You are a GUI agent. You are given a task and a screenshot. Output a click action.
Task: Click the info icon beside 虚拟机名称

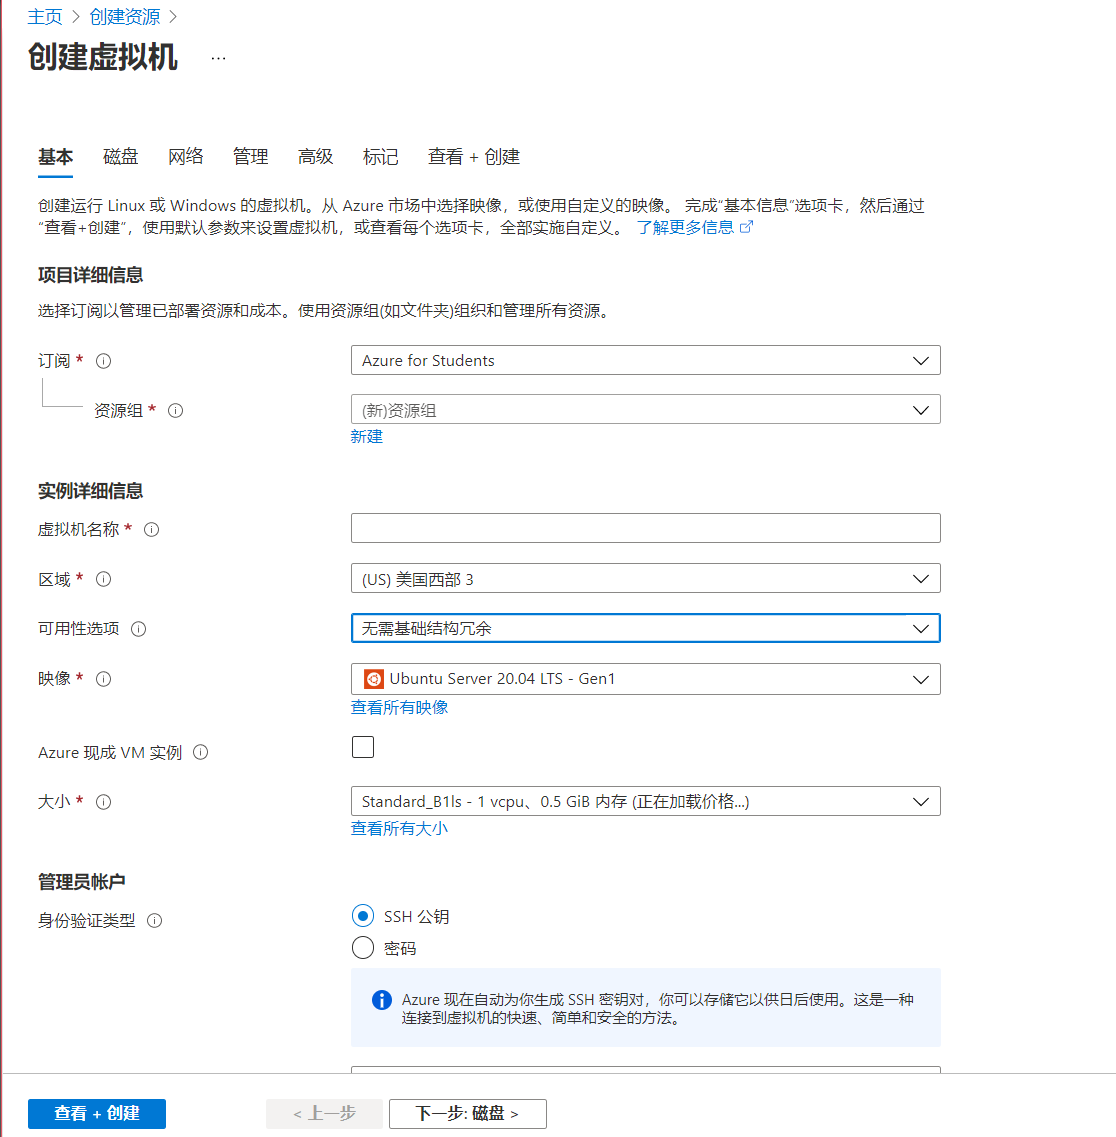pos(152,530)
